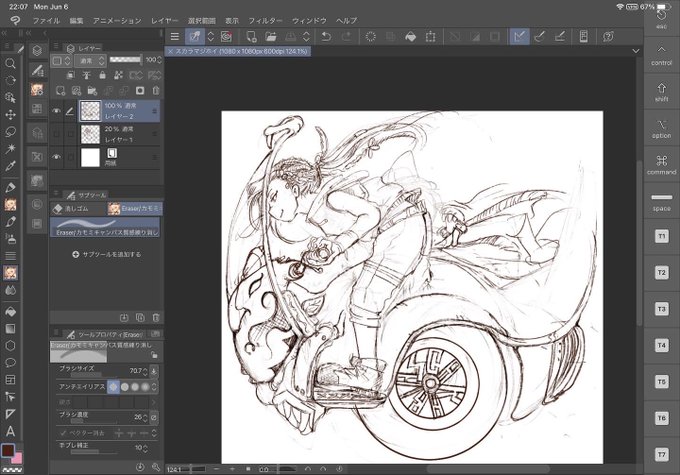680x475 pixels.
Task: Select the Fill bucket tool in left toolbar
Action: (10, 311)
